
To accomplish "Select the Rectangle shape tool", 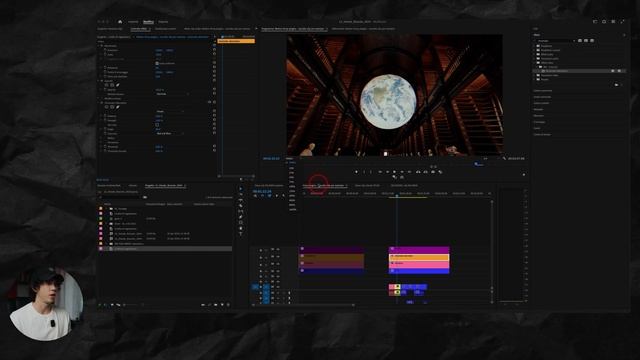I will click(x=241, y=223).
